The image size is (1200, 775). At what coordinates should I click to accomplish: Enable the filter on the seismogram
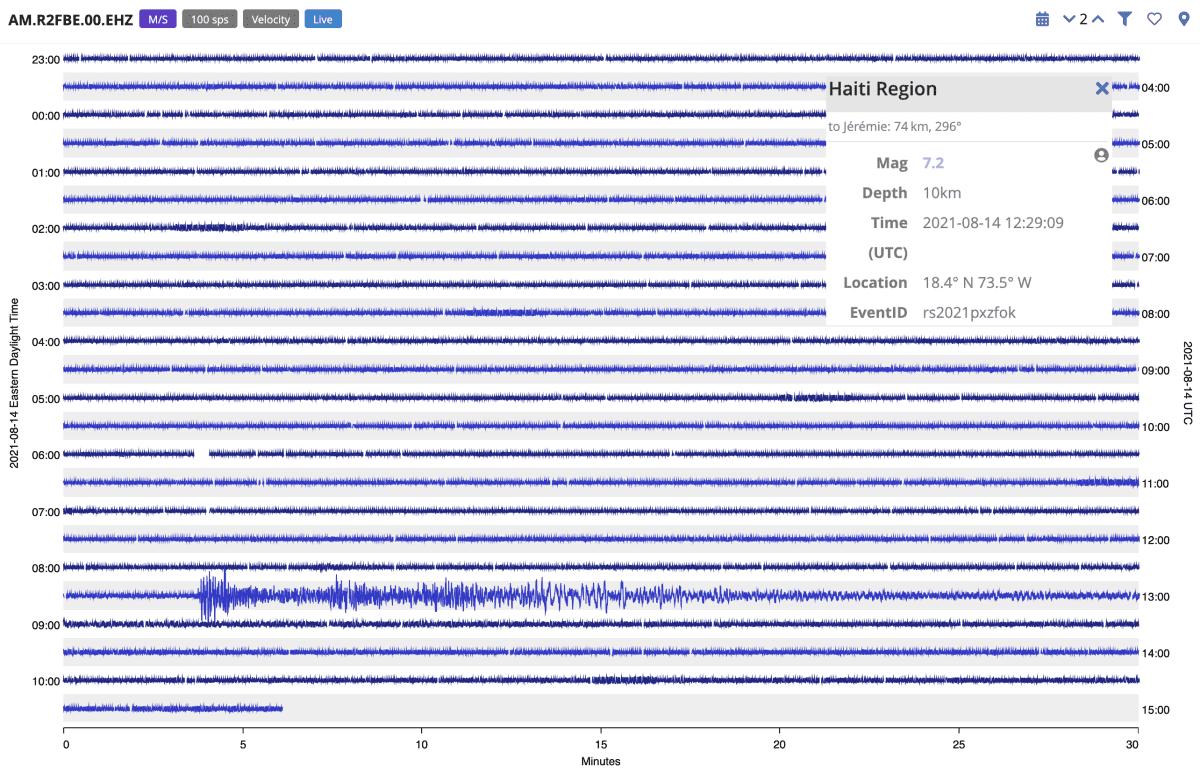(1125, 18)
